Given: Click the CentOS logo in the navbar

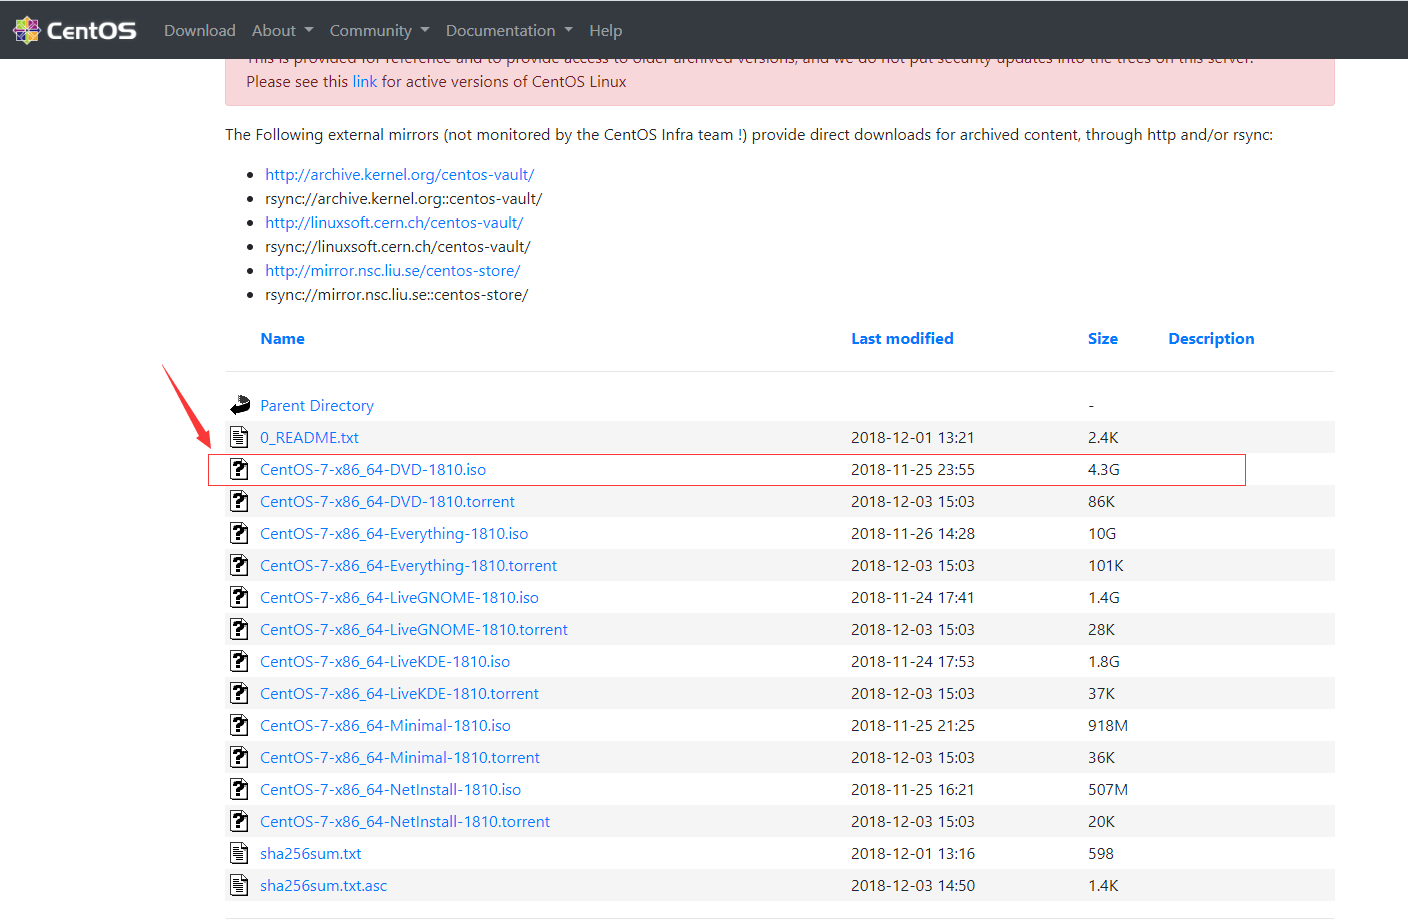Looking at the screenshot, I should [x=75, y=30].
